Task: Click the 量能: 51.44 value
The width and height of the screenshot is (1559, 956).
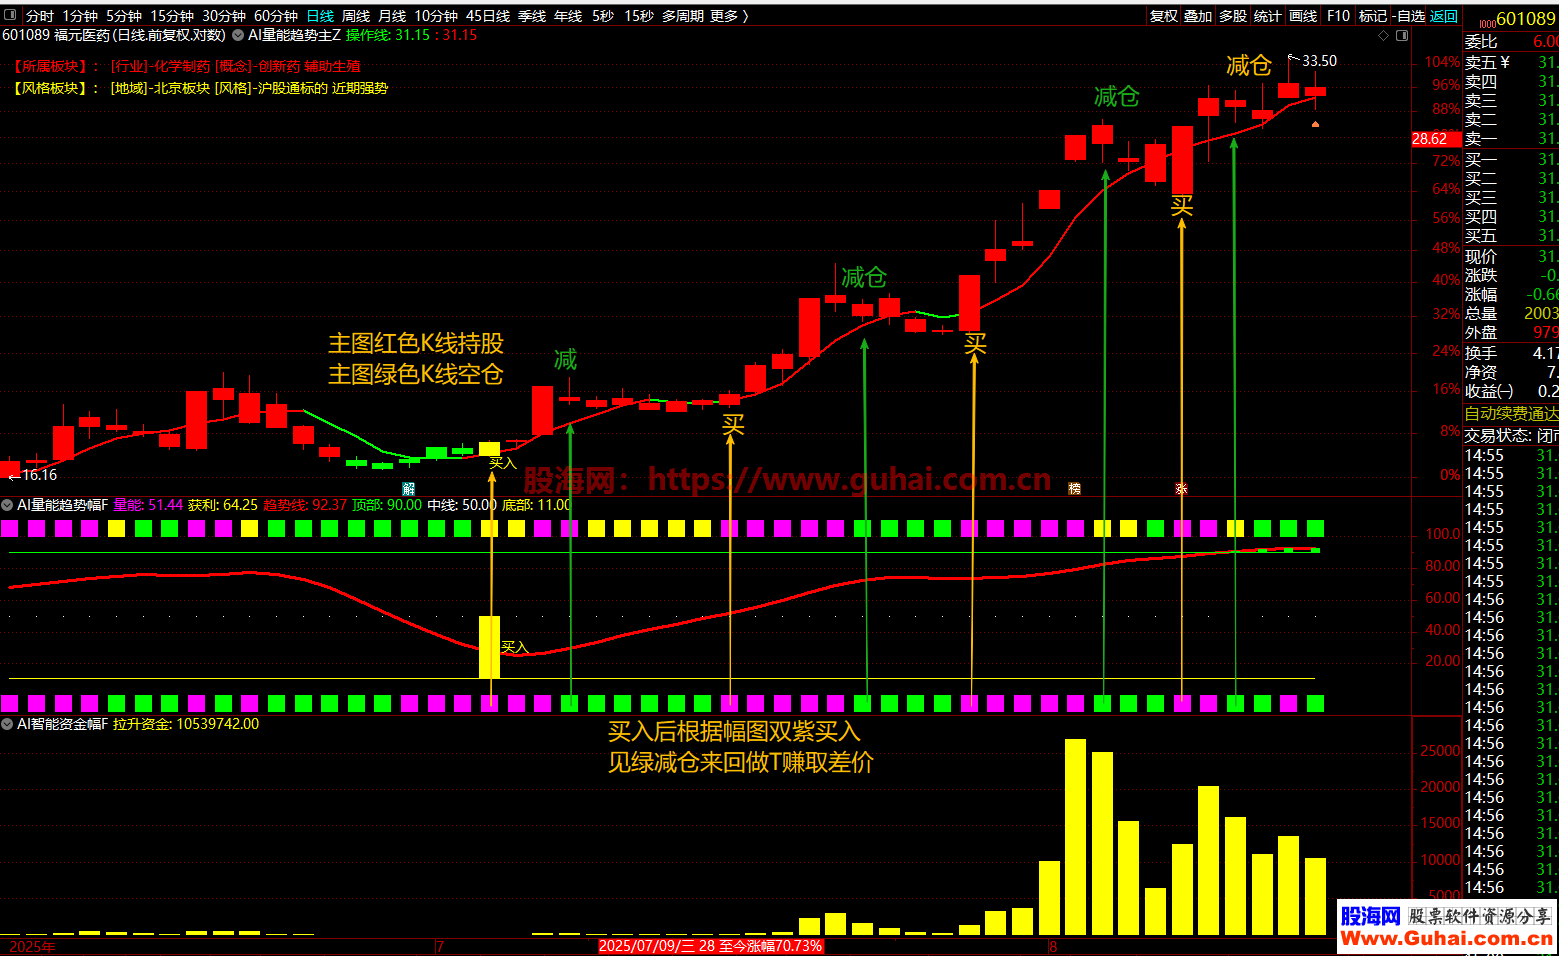Action: point(148,505)
